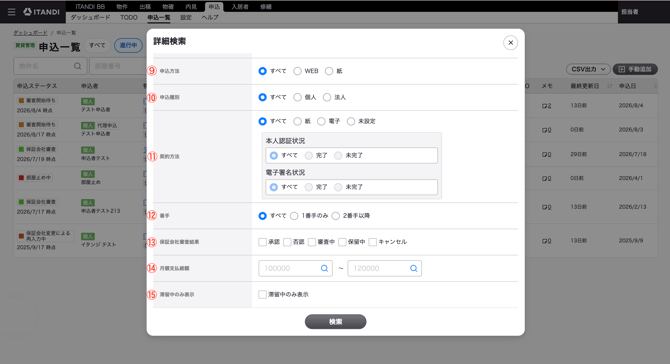Screen dimensions: 670x364
Task: Follow the ダッシュボード breadcrumb link
Action: click(30, 33)
